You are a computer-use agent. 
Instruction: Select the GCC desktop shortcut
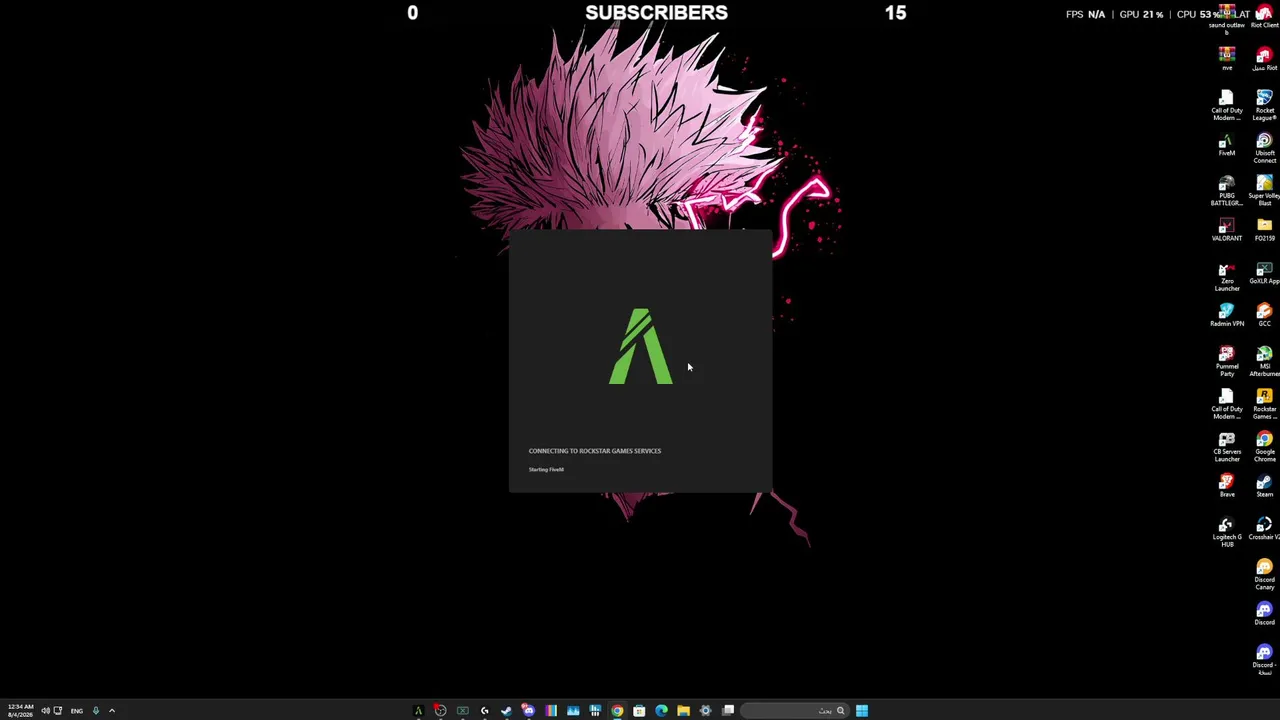tap(1265, 316)
